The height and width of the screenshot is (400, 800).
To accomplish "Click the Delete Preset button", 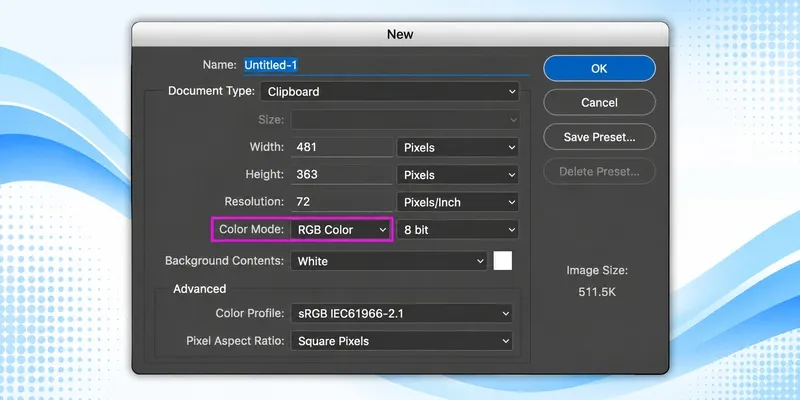I will click(x=599, y=171).
